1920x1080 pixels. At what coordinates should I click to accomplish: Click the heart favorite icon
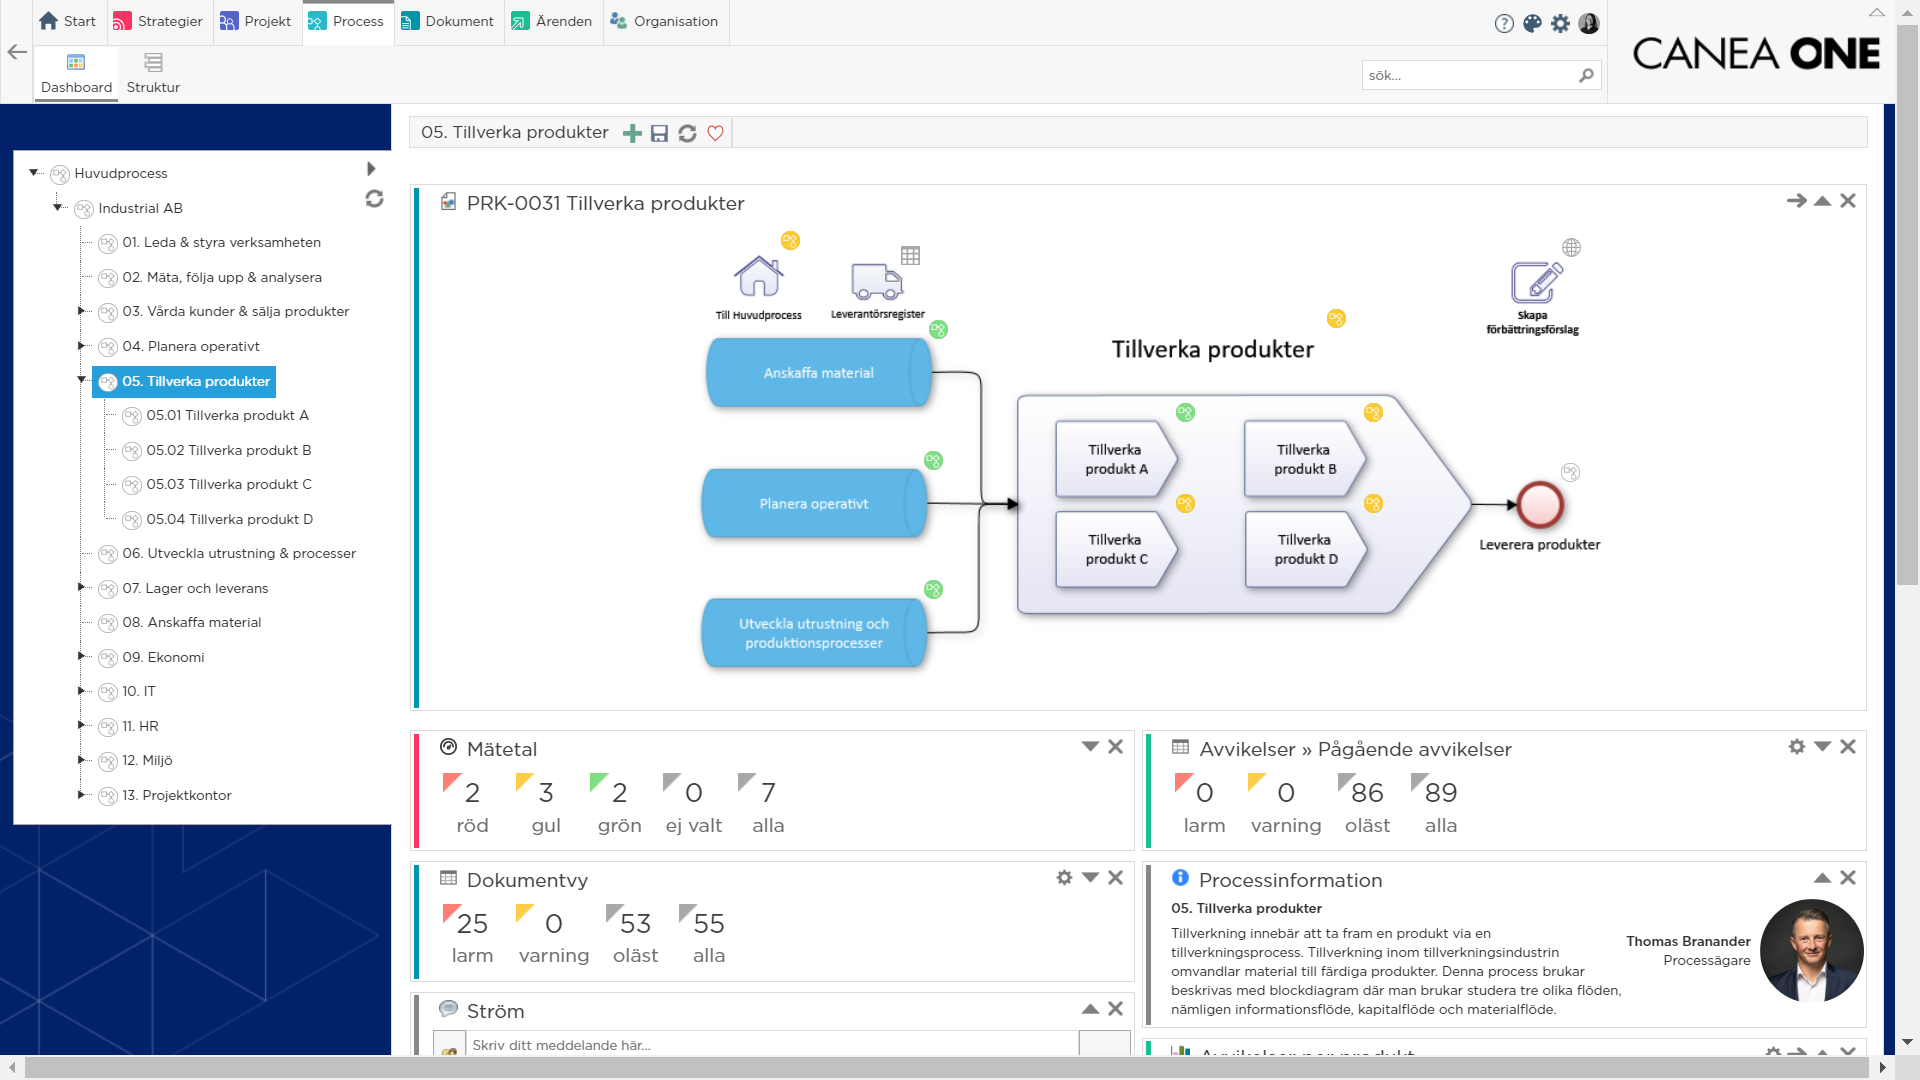coord(715,134)
